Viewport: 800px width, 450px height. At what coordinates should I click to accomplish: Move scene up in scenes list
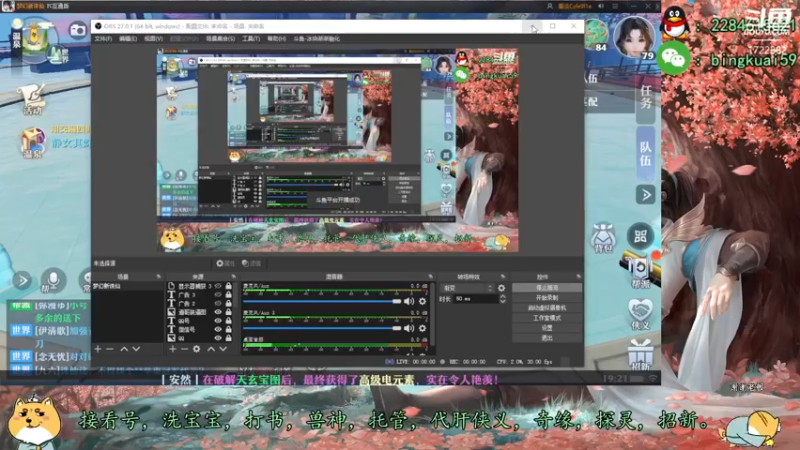pyautogui.click(x=124, y=349)
